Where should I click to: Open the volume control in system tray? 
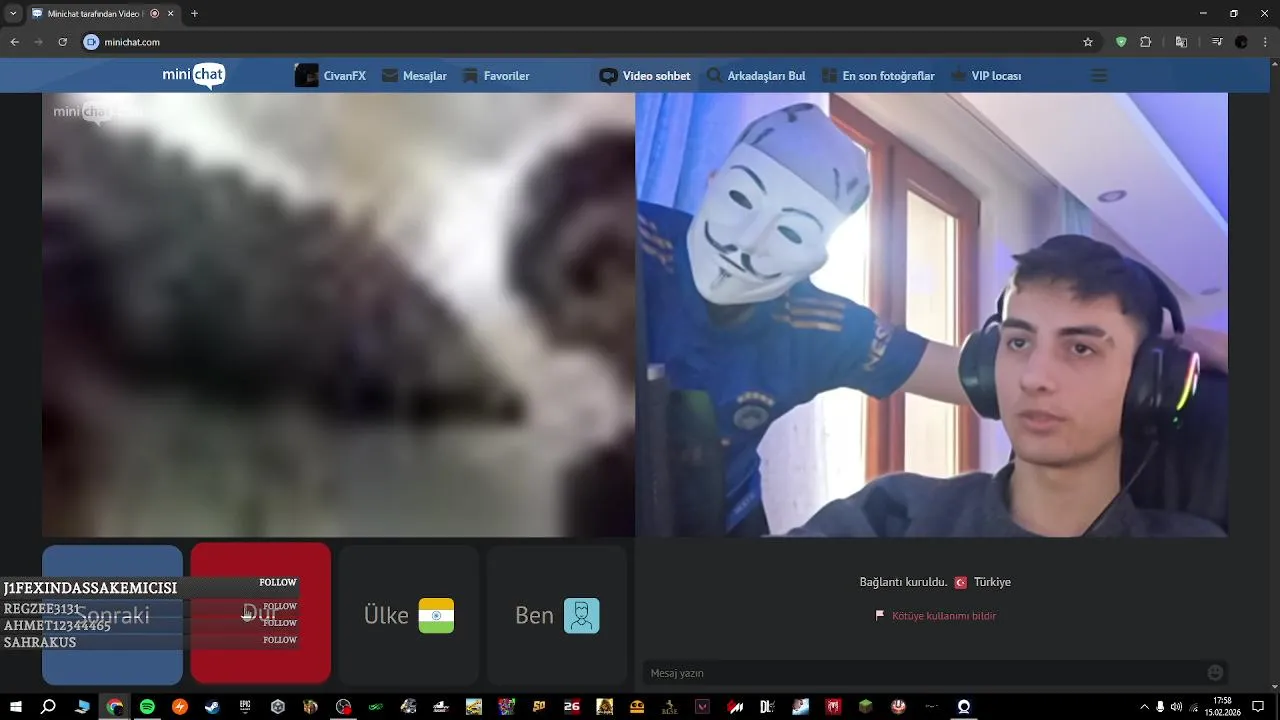click(1176, 707)
